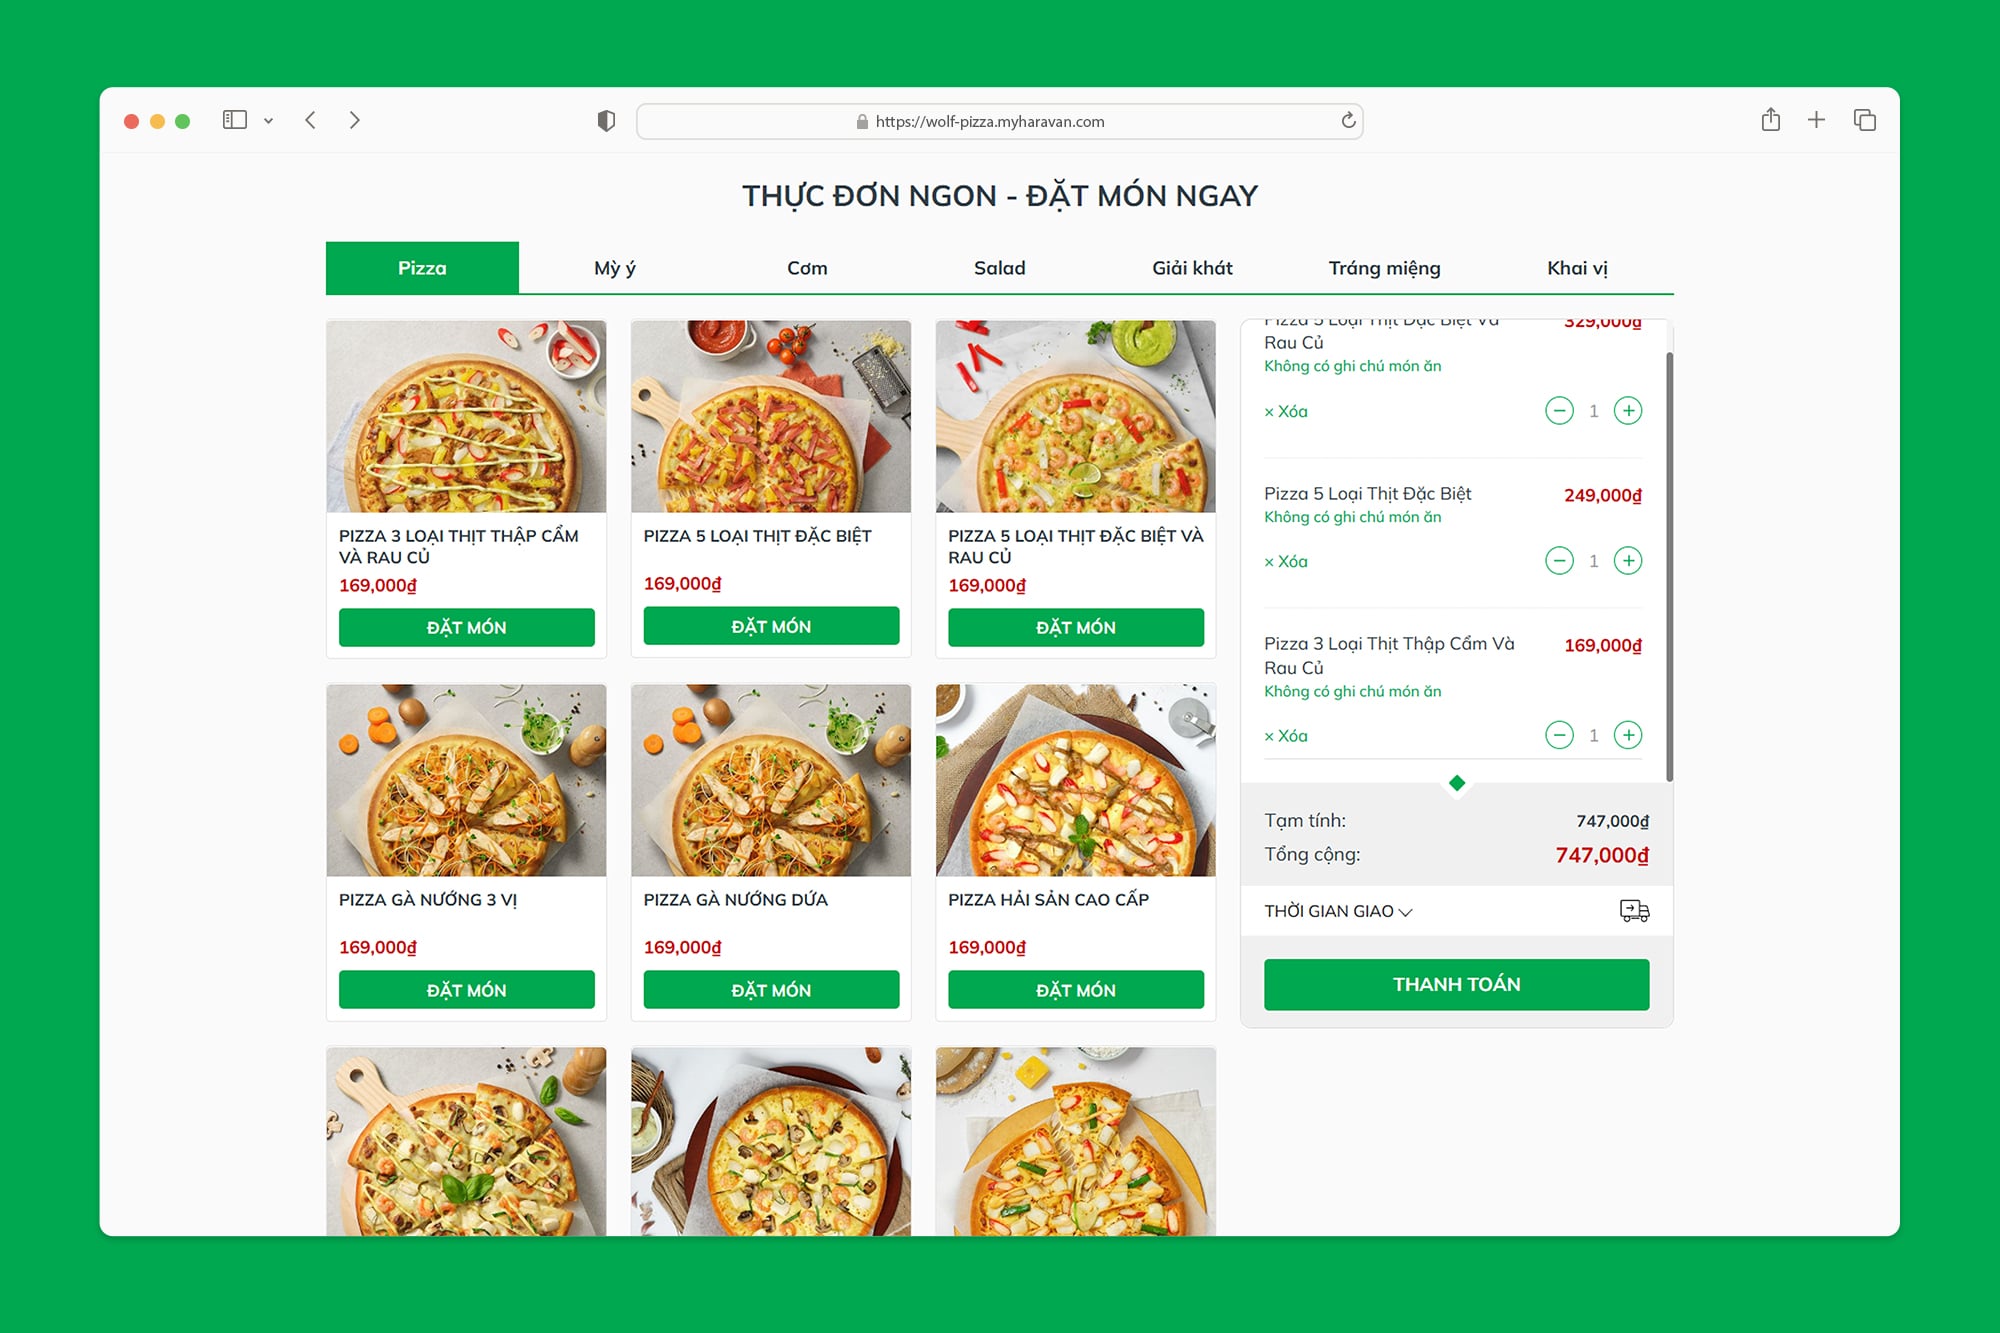Go back with browser back arrow
The image size is (2000, 1333).
pyautogui.click(x=311, y=120)
